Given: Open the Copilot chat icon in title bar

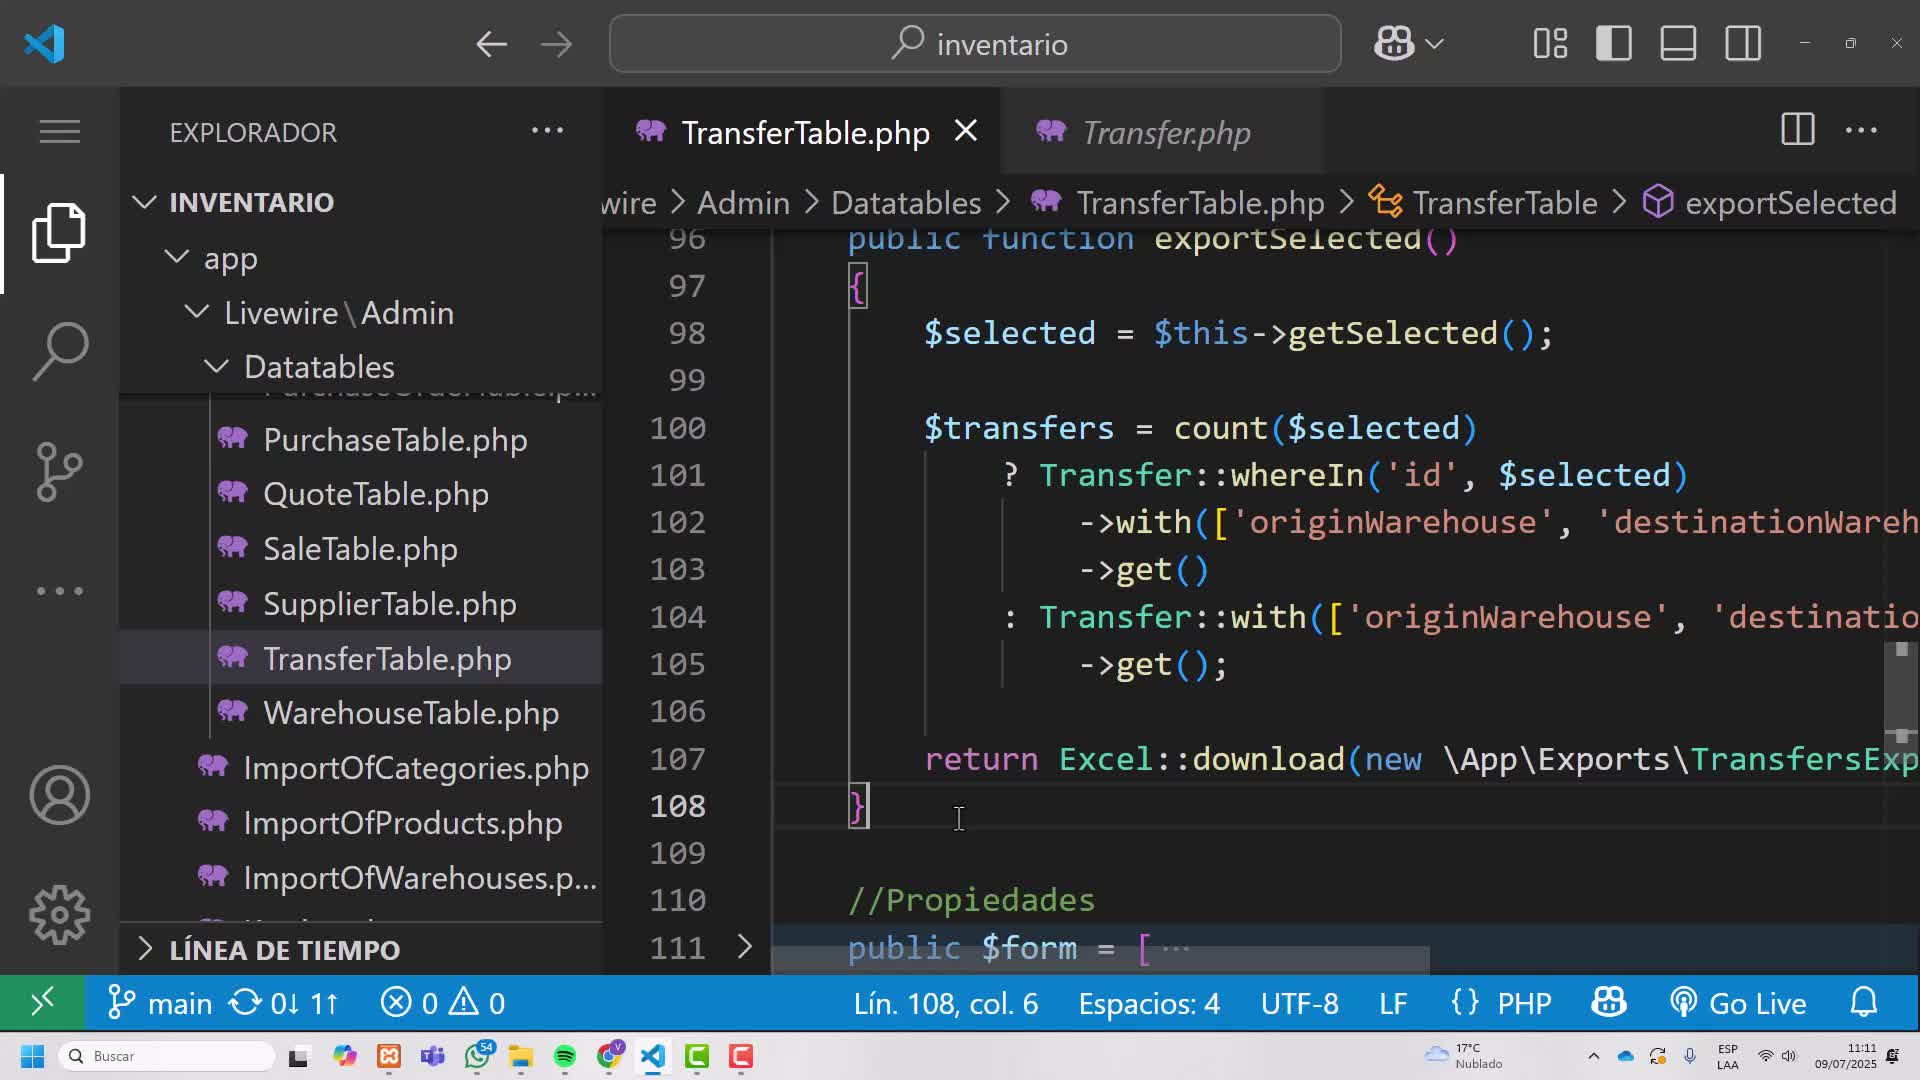Looking at the screenshot, I should tap(1393, 44).
